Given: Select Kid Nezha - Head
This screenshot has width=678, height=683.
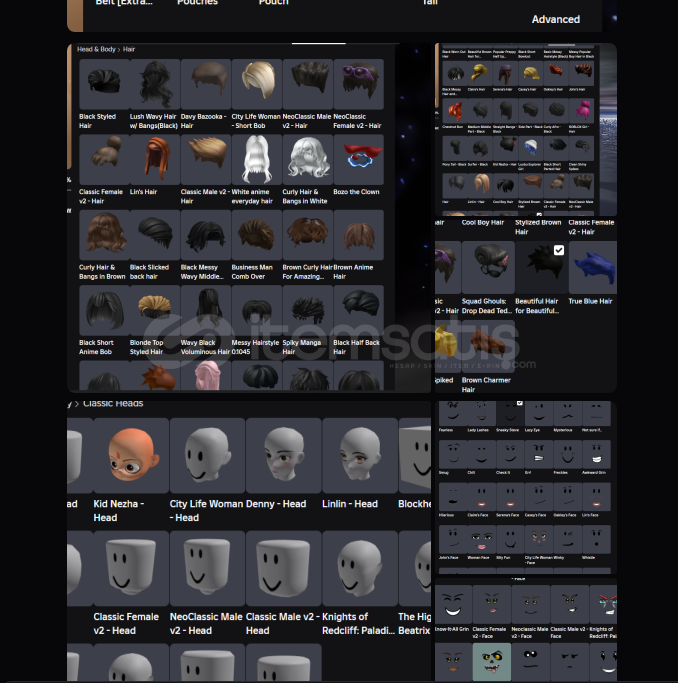Looking at the screenshot, I should [131, 456].
